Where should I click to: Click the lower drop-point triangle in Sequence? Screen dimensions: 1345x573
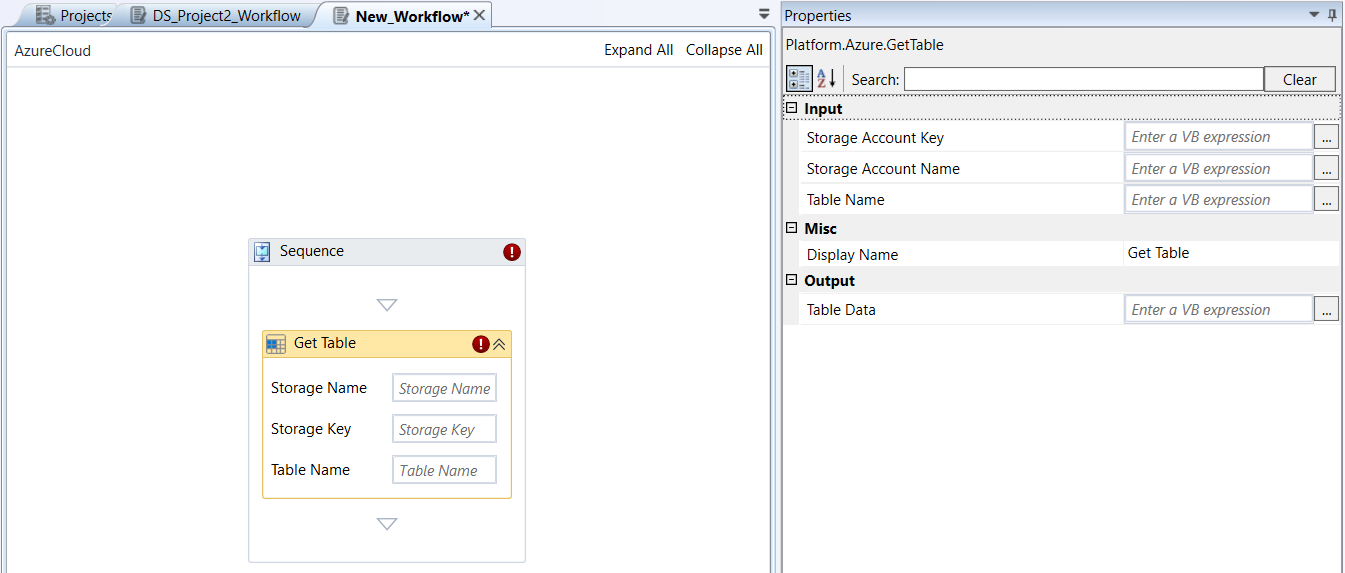click(x=387, y=523)
